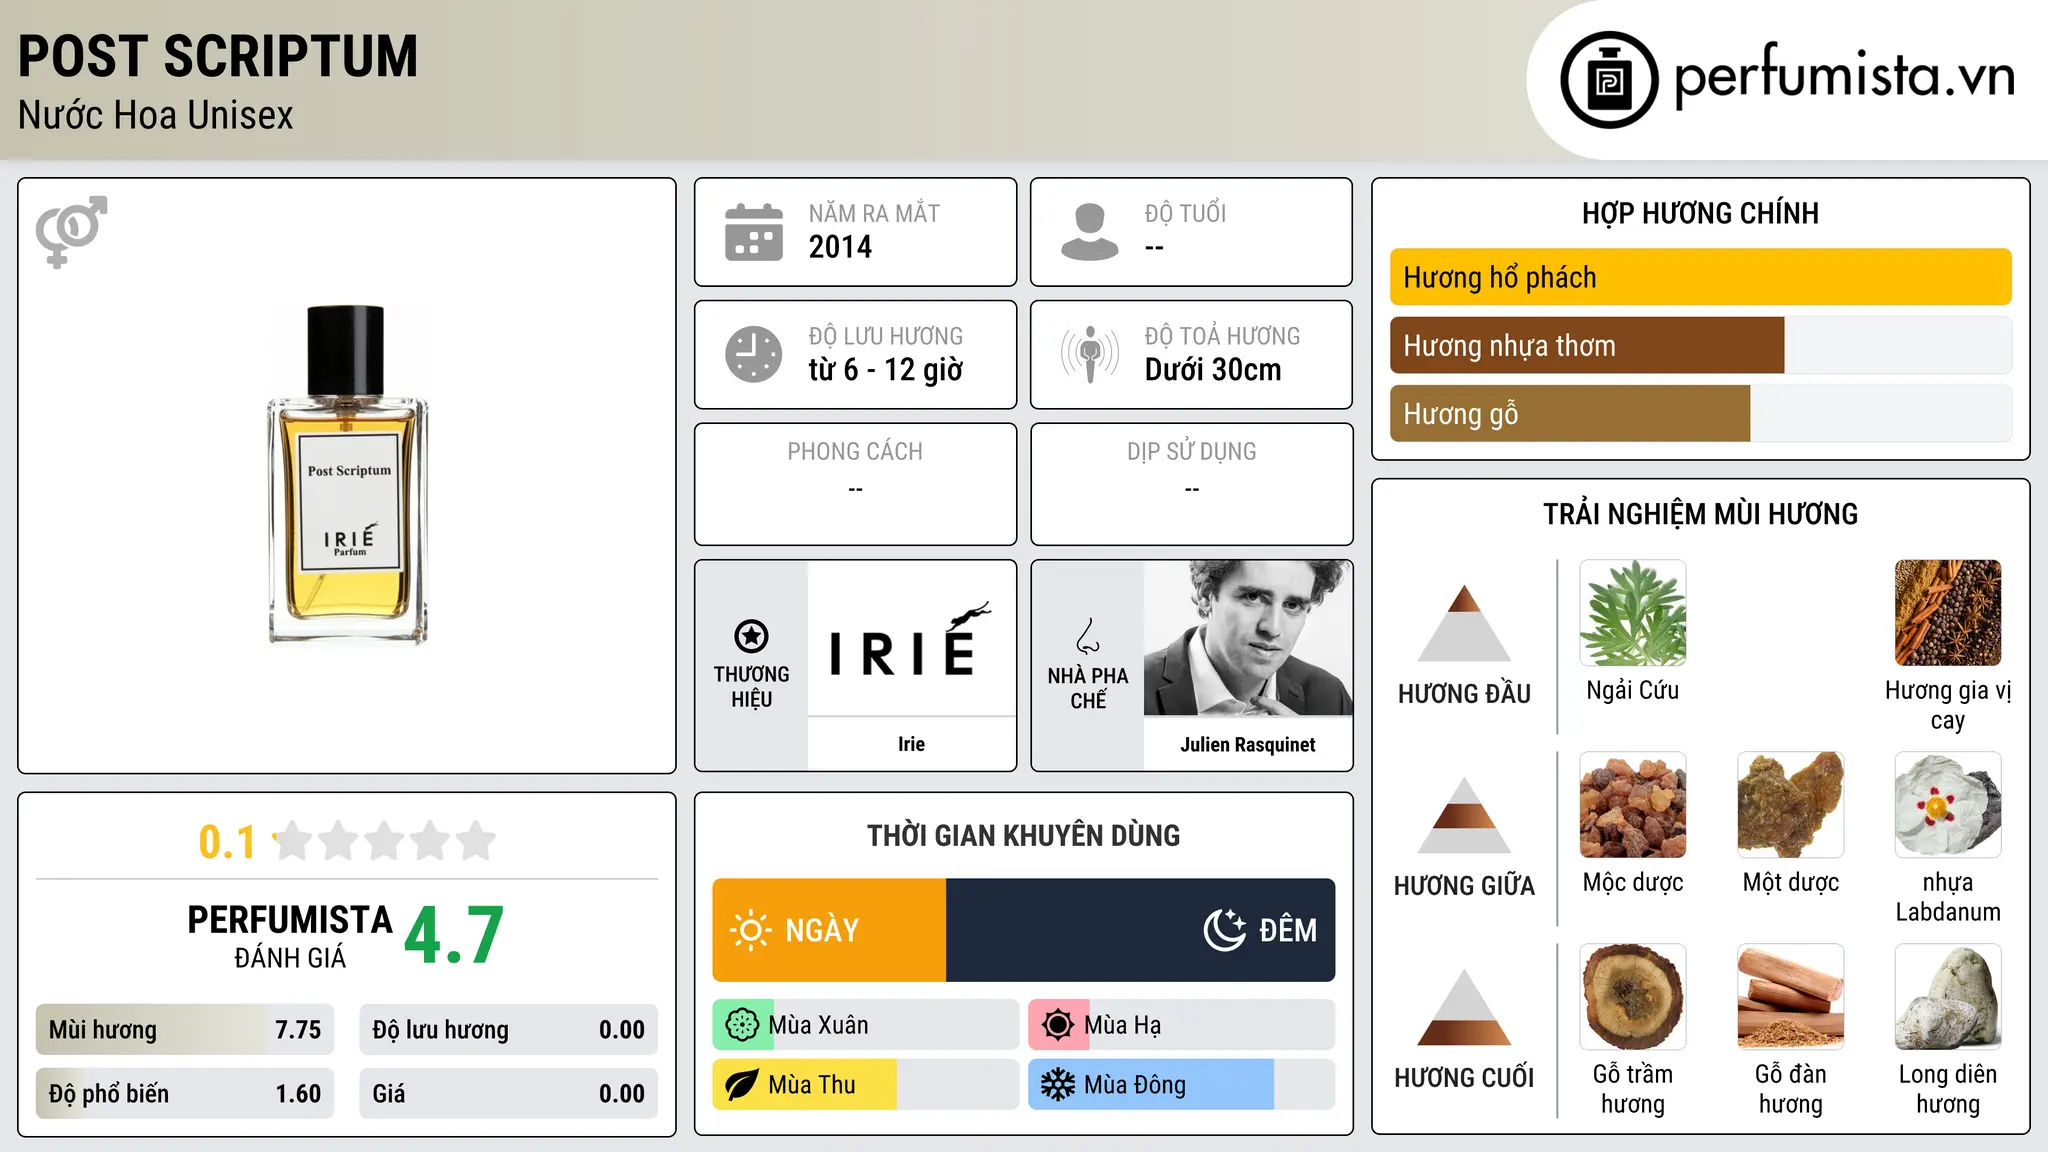Click the release year 2014
Viewport: 2048px width, 1152px height.
(840, 247)
